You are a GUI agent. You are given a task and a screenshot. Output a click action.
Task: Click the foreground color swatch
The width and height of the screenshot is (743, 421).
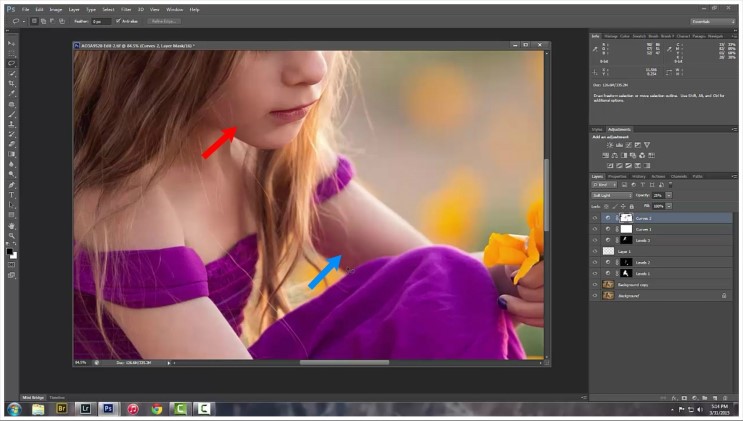point(10,252)
